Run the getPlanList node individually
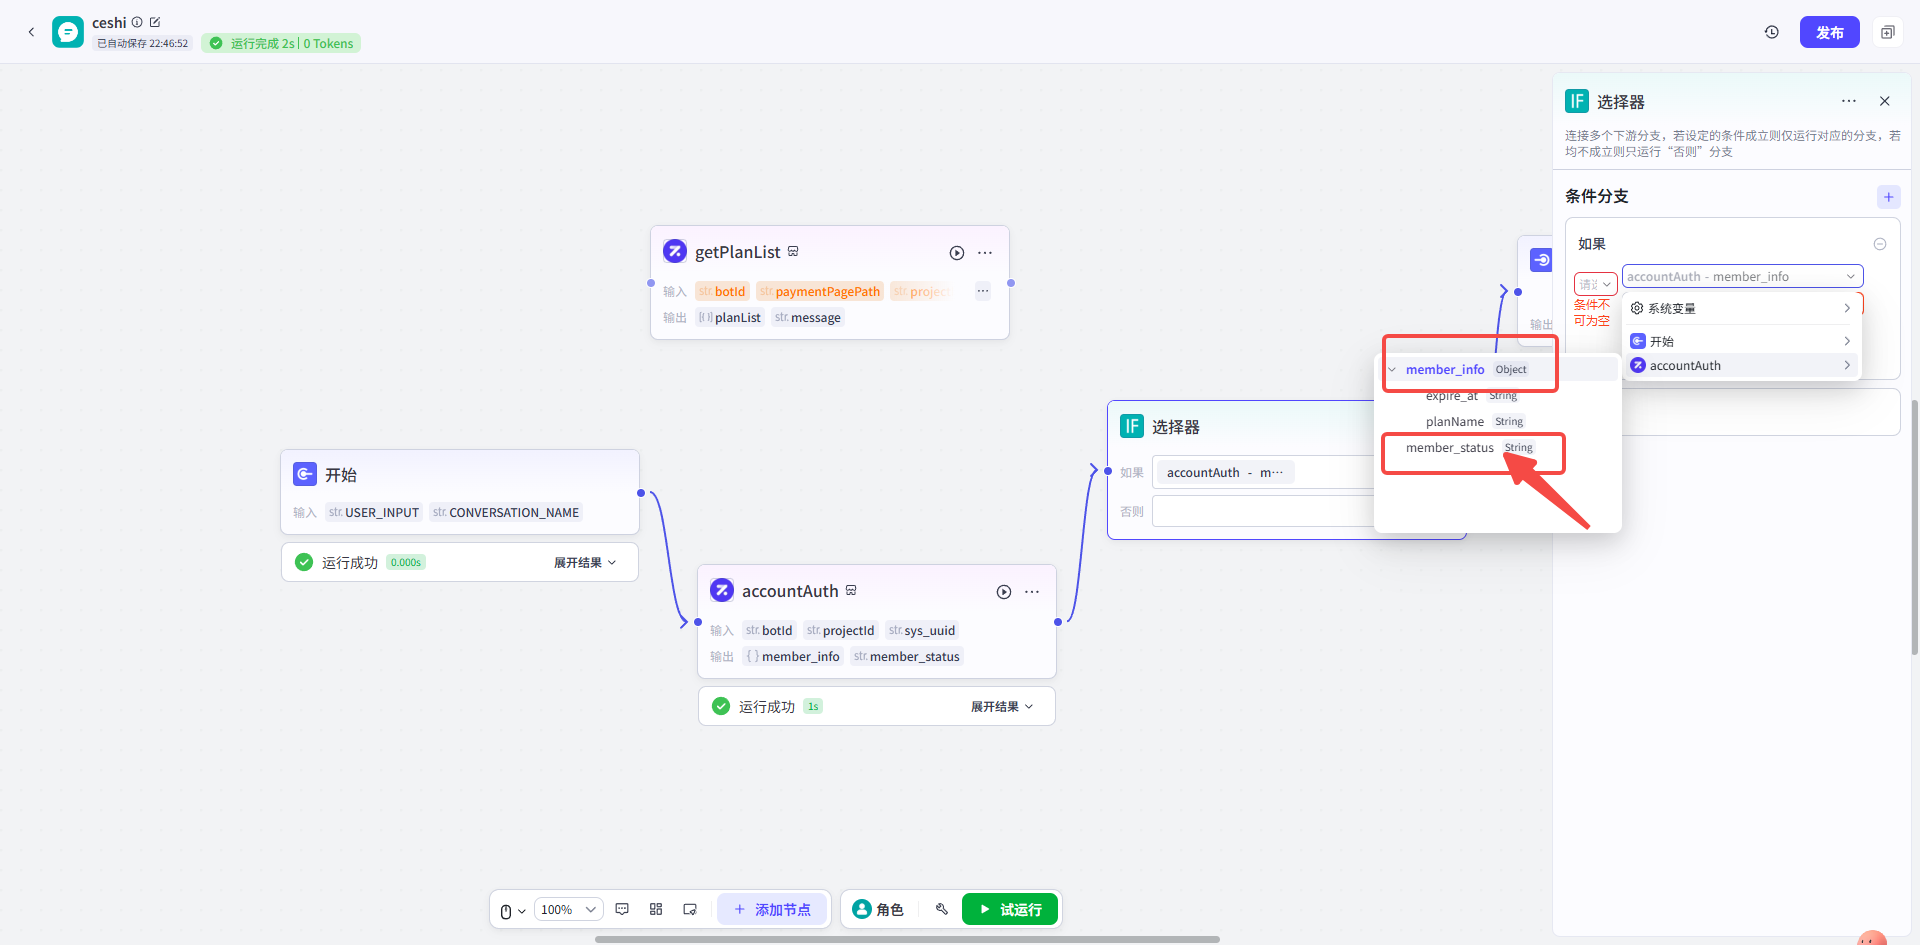This screenshot has width=1920, height=945. click(x=957, y=253)
